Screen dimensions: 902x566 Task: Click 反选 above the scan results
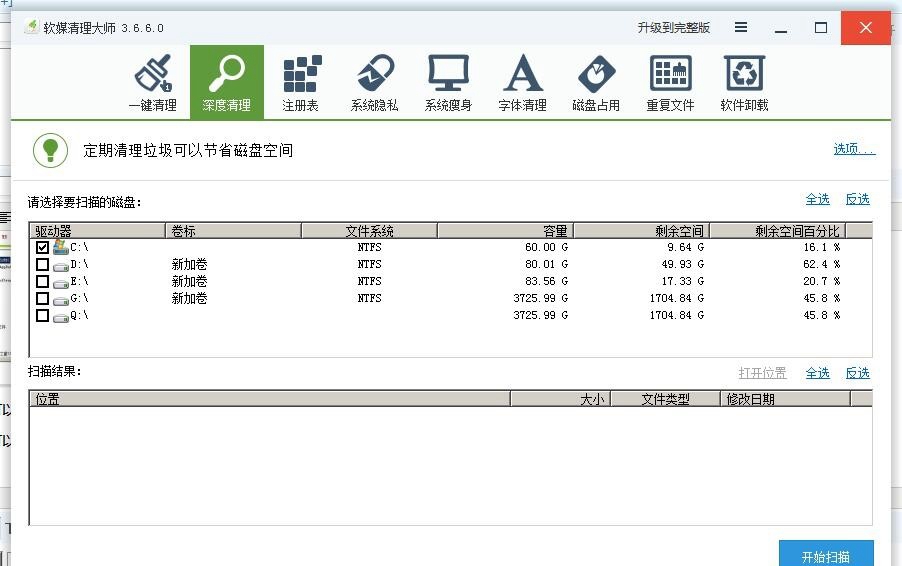pyautogui.click(x=857, y=373)
